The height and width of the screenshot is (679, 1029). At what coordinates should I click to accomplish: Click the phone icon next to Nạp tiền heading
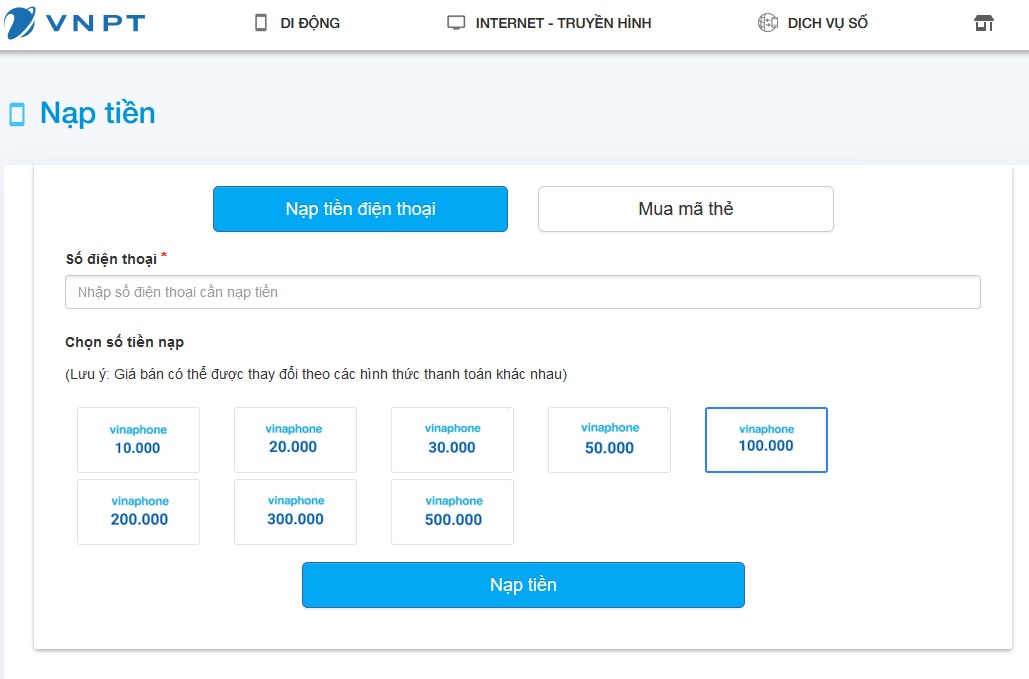tap(17, 114)
